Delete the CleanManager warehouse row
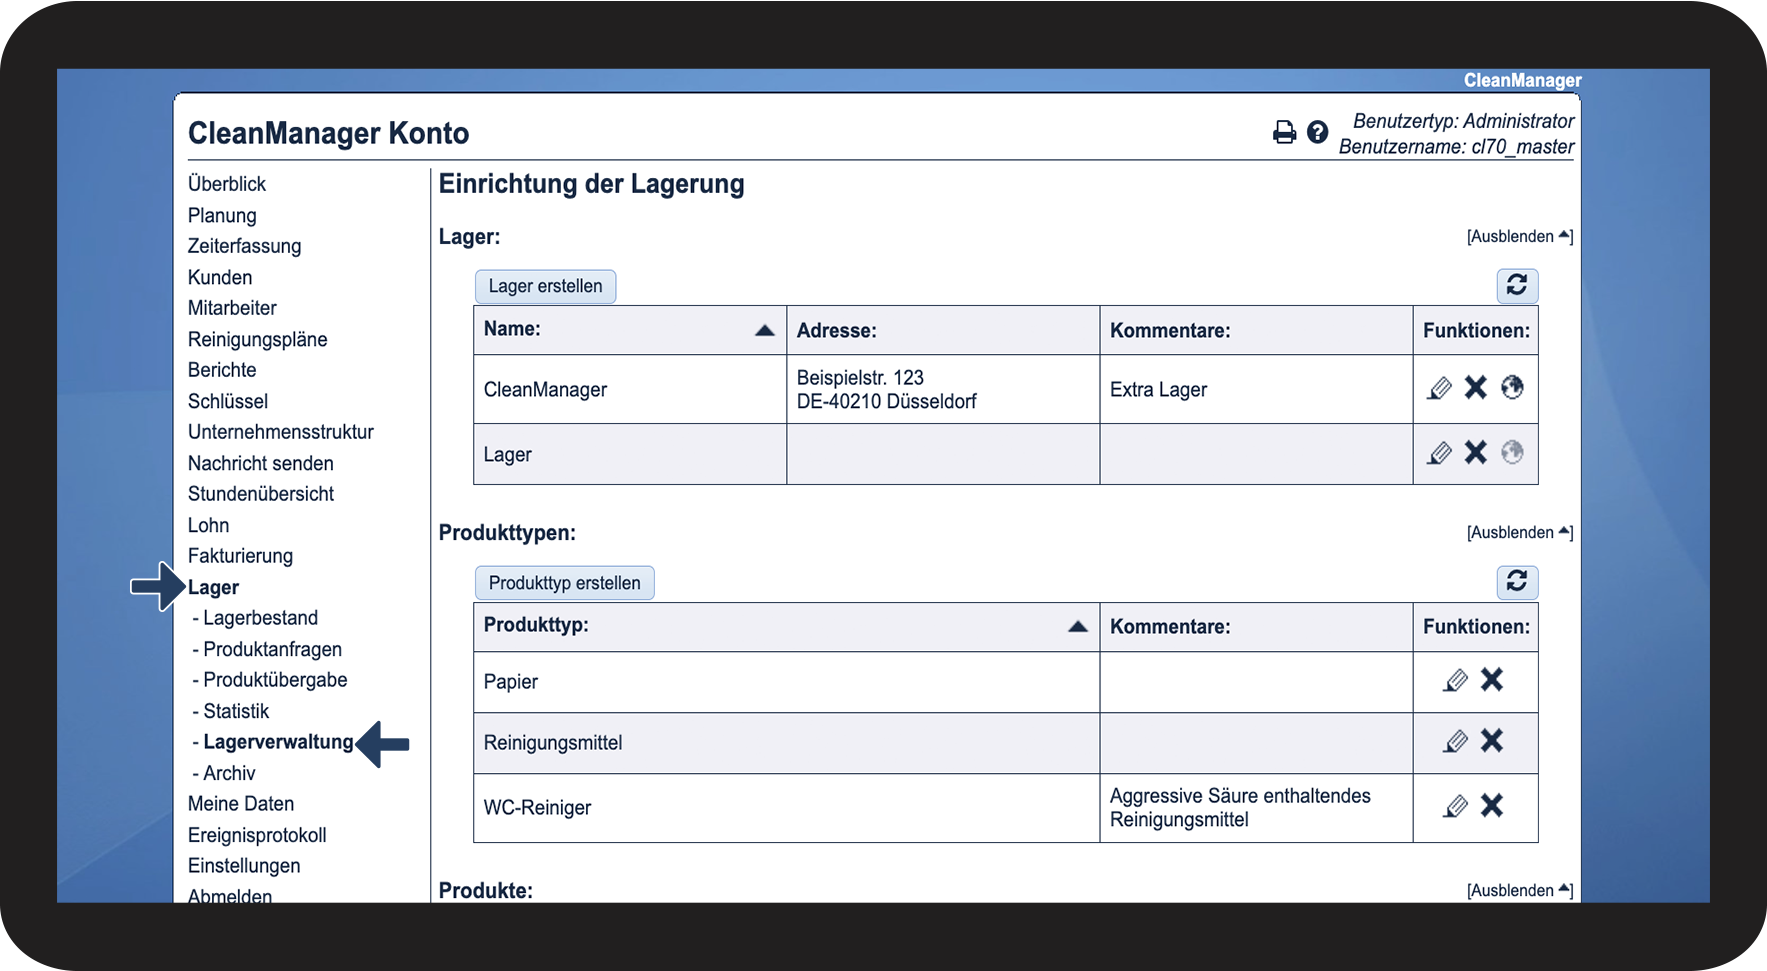 [1476, 388]
